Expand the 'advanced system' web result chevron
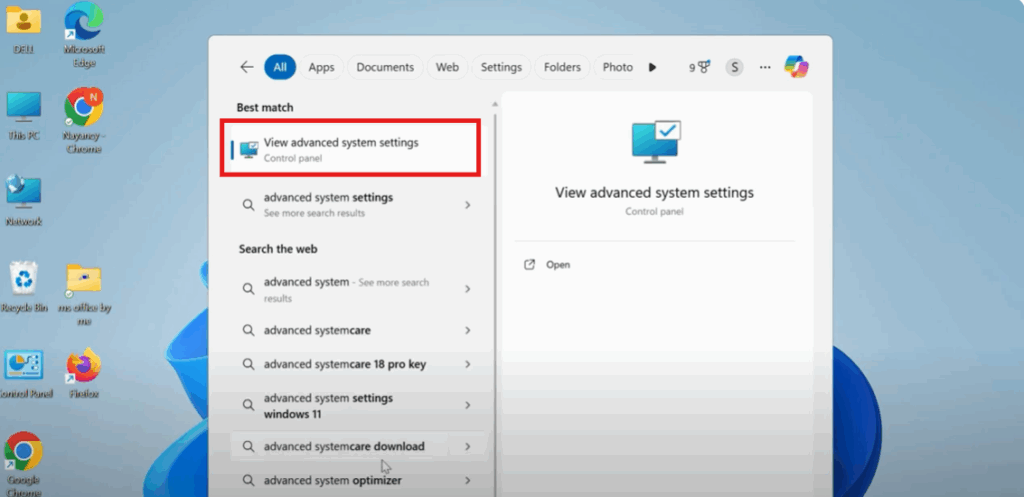This screenshot has width=1024, height=497. (x=468, y=289)
